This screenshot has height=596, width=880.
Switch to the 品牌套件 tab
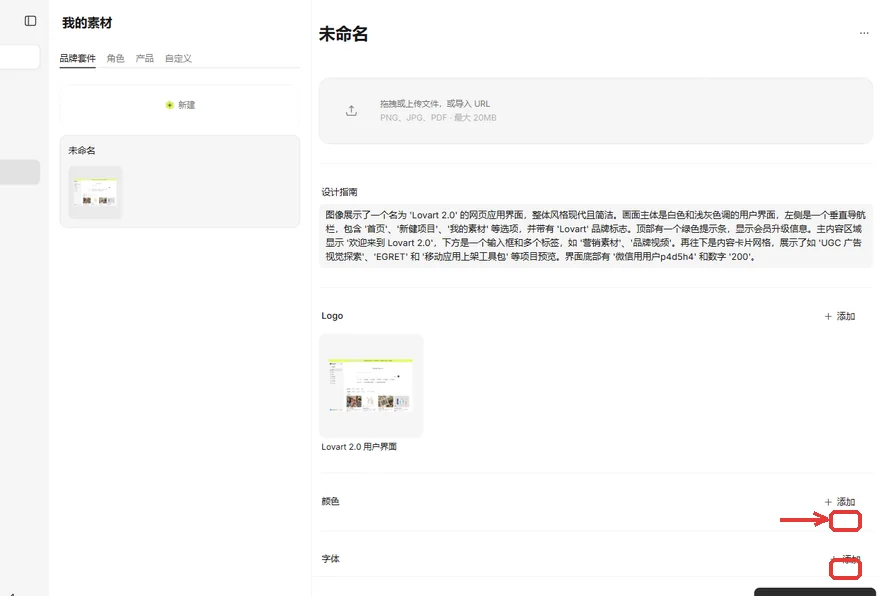[x=77, y=58]
